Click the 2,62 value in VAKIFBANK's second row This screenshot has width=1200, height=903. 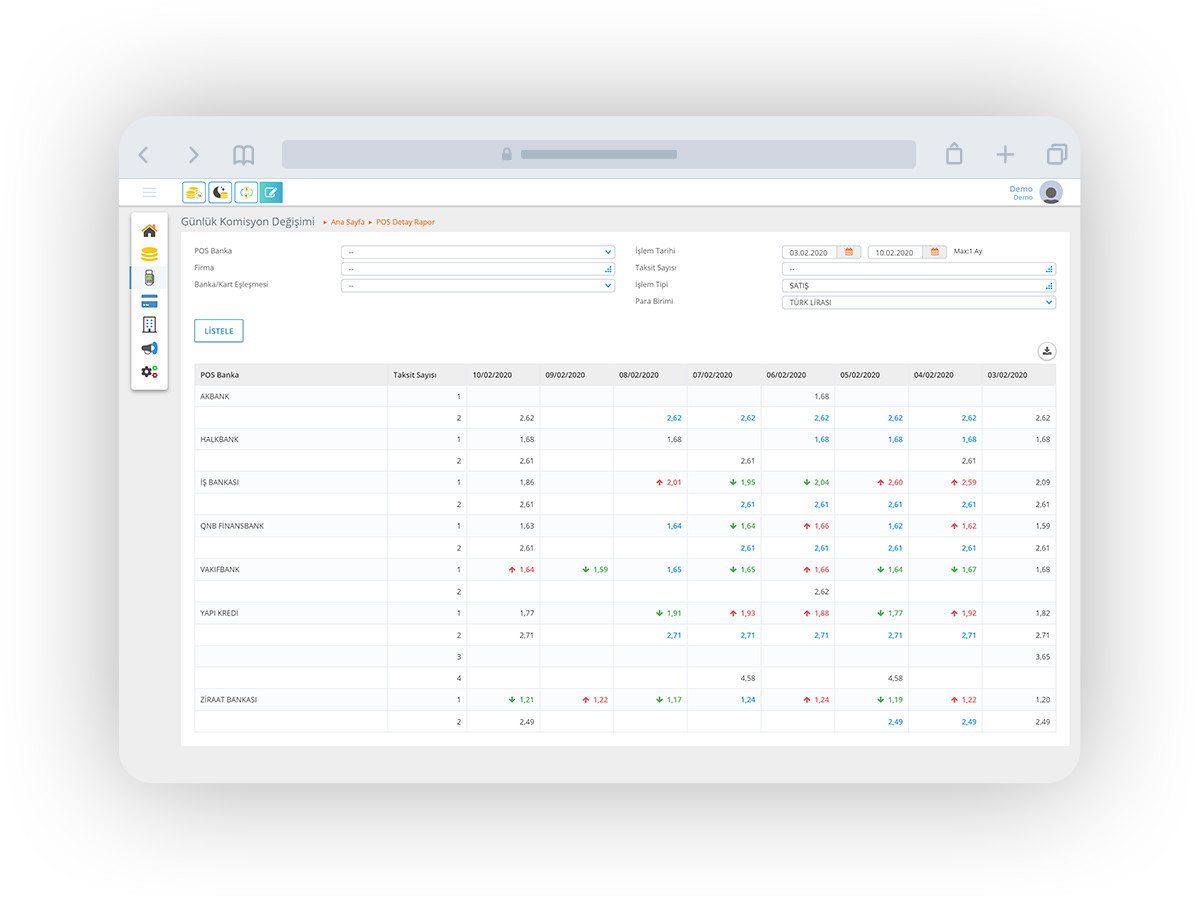[821, 591]
